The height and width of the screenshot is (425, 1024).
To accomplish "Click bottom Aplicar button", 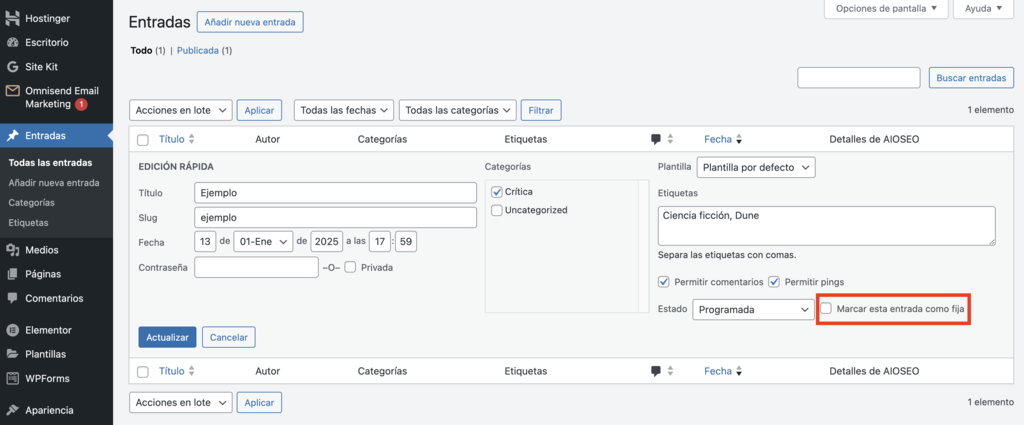I will [259, 402].
